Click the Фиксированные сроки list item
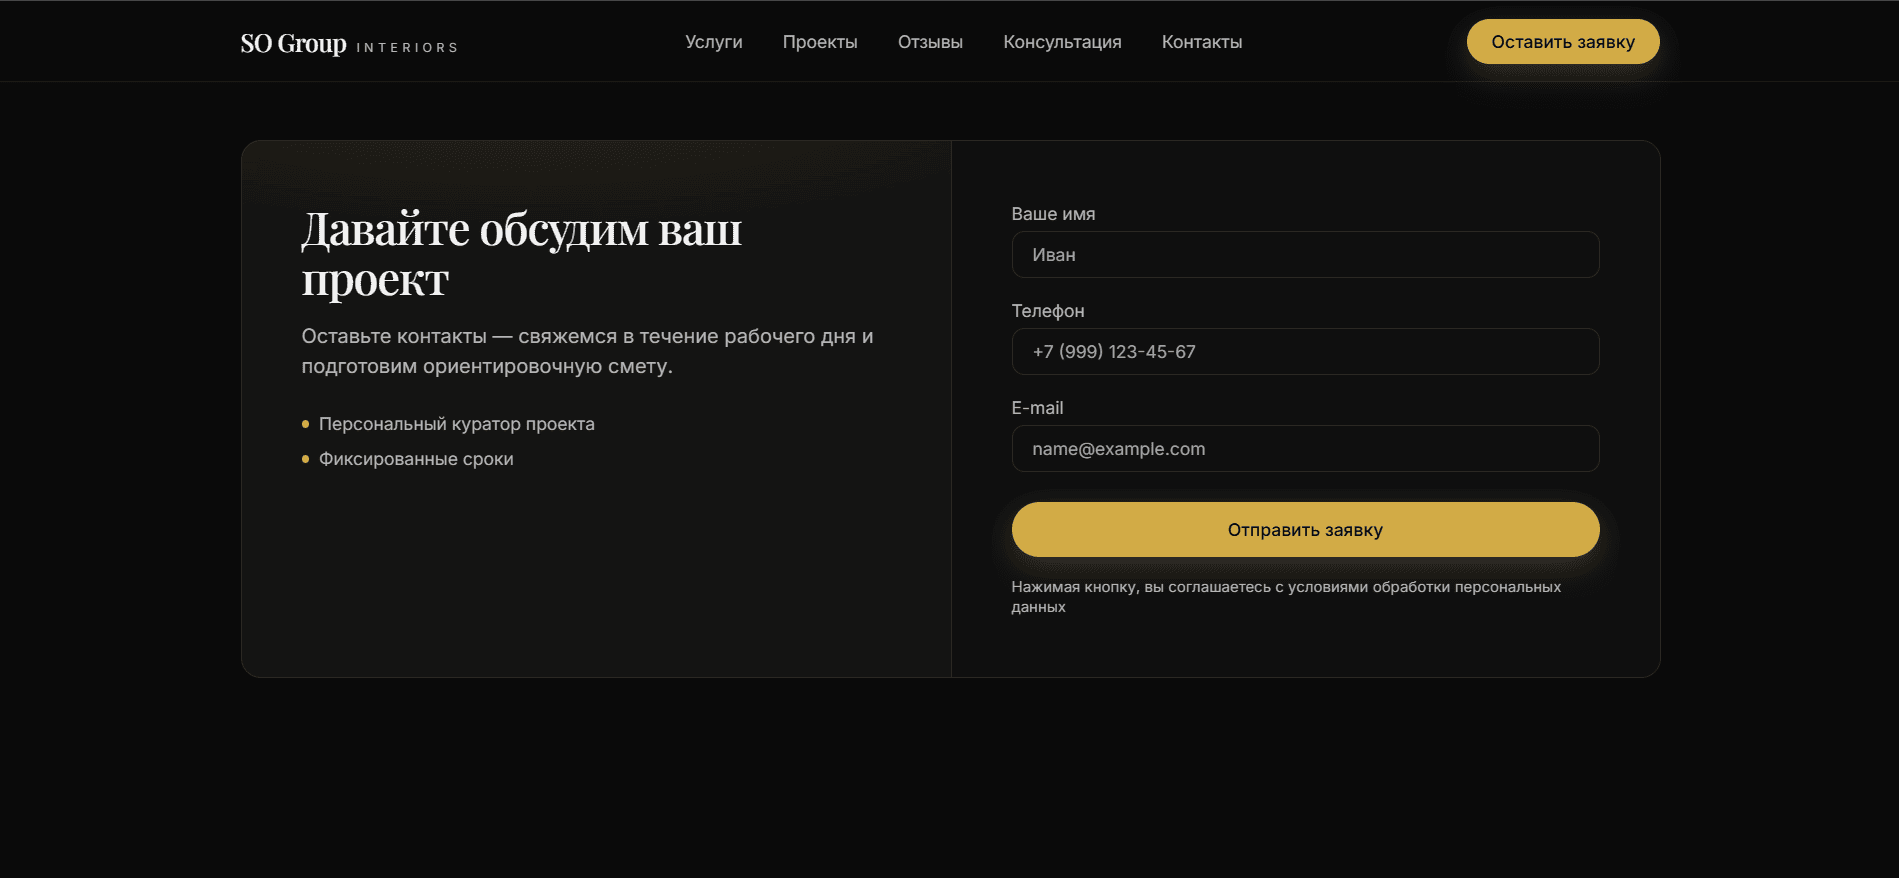This screenshot has width=1899, height=878. [x=416, y=459]
